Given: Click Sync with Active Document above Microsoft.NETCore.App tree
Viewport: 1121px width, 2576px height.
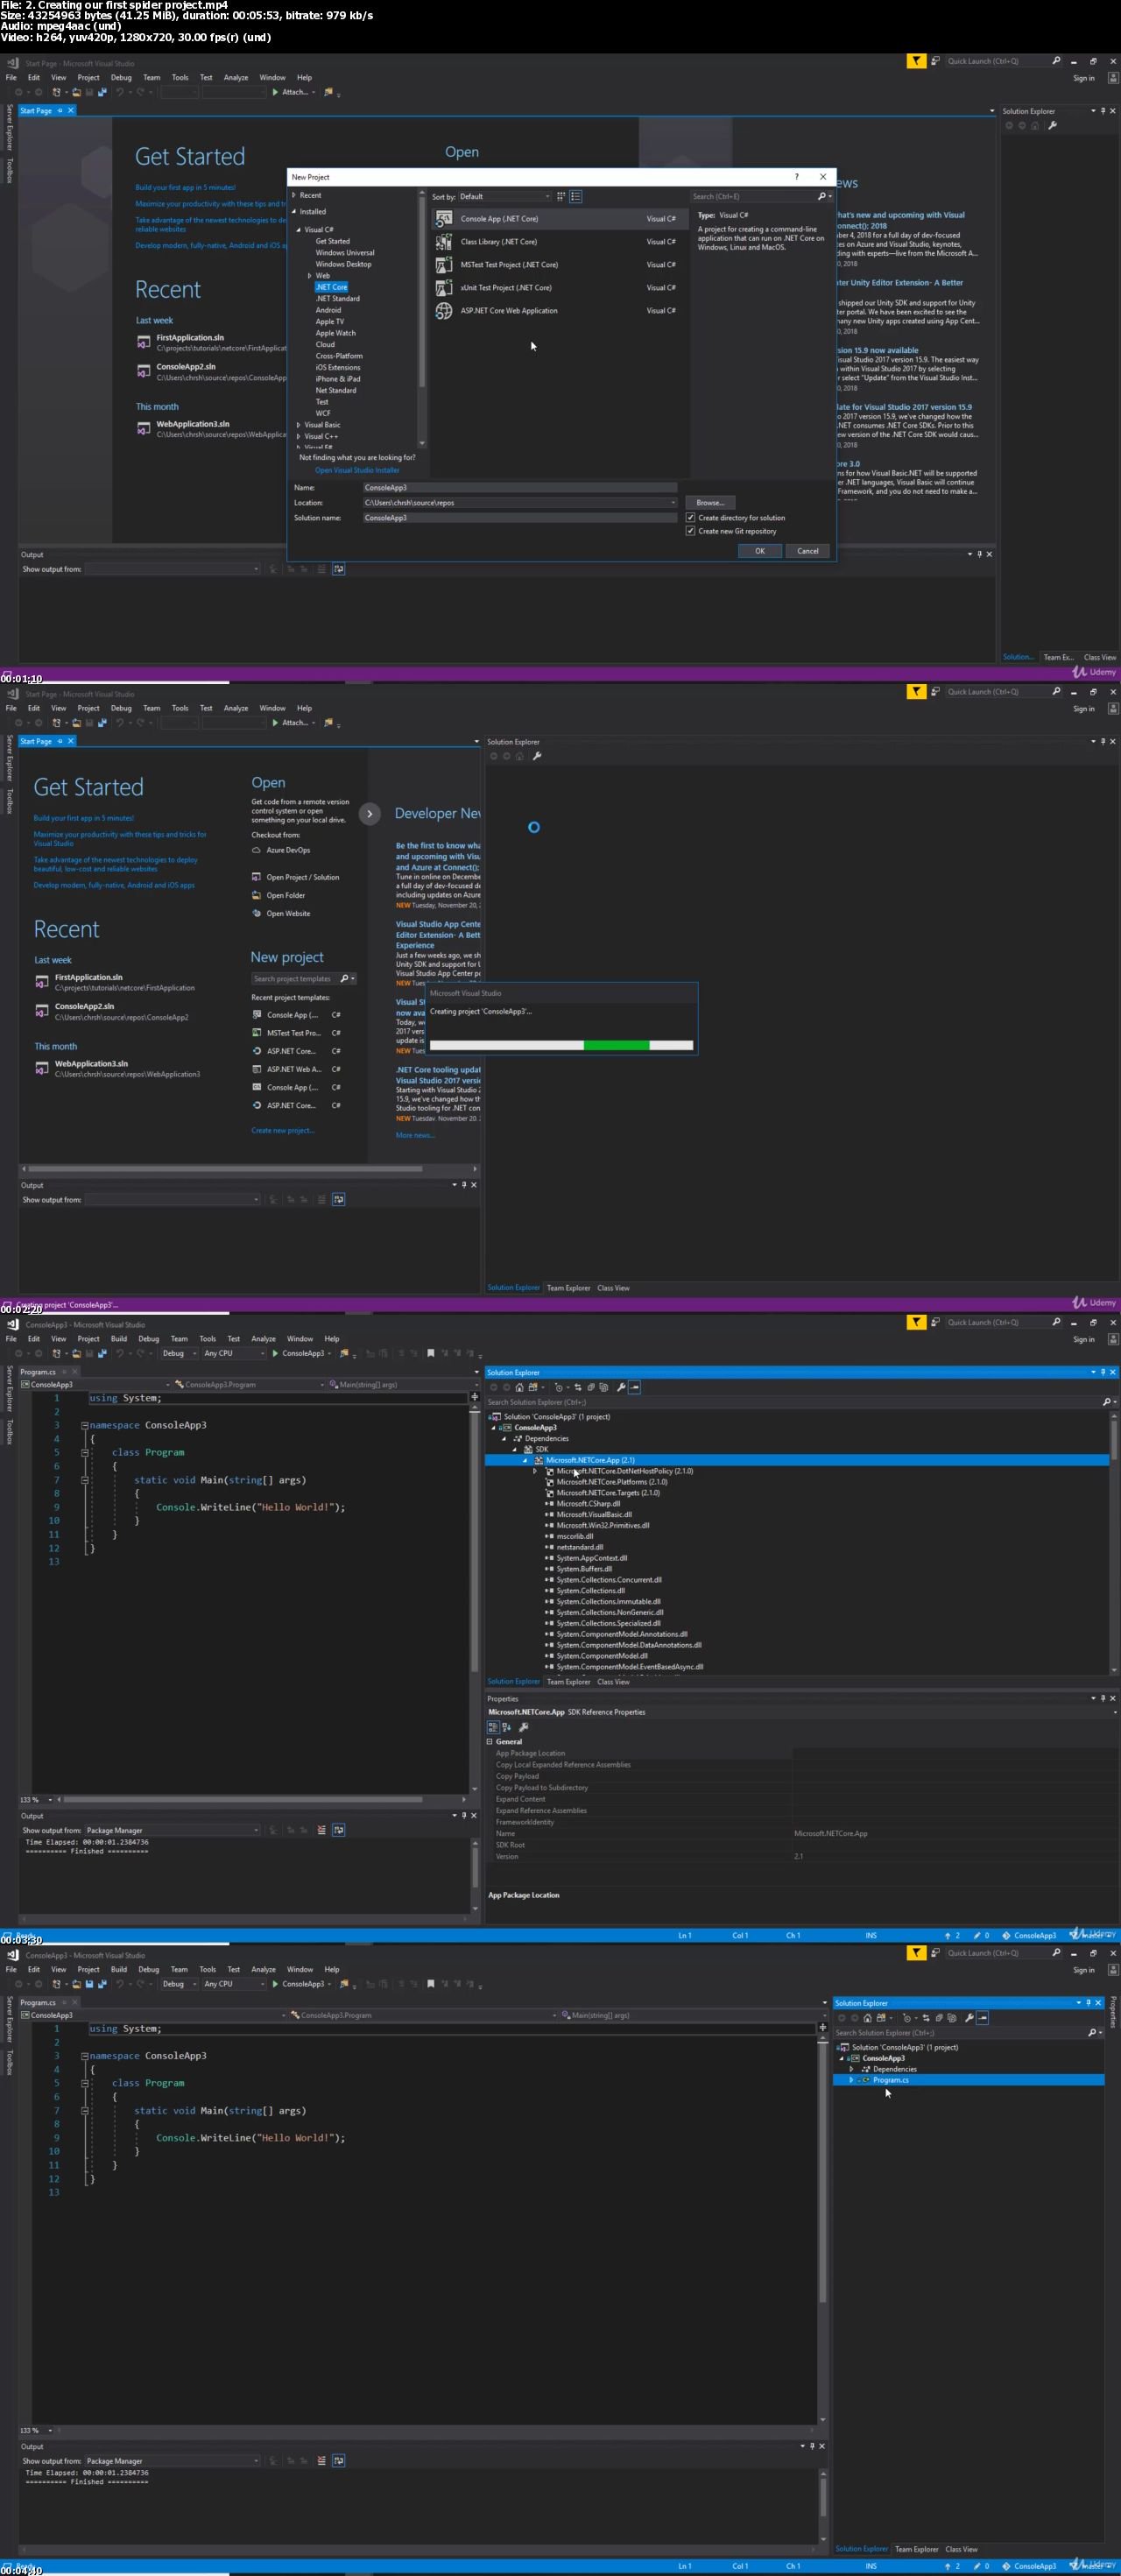Looking at the screenshot, I should 577,1387.
